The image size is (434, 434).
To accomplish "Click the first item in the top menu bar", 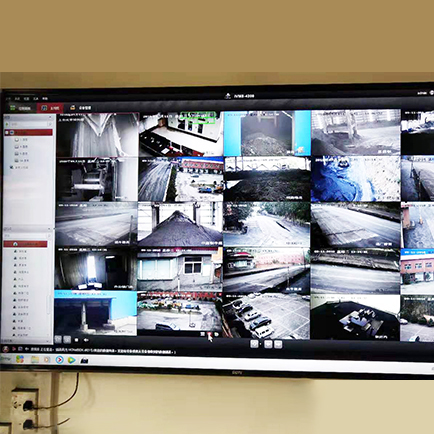I will tap(8, 99).
